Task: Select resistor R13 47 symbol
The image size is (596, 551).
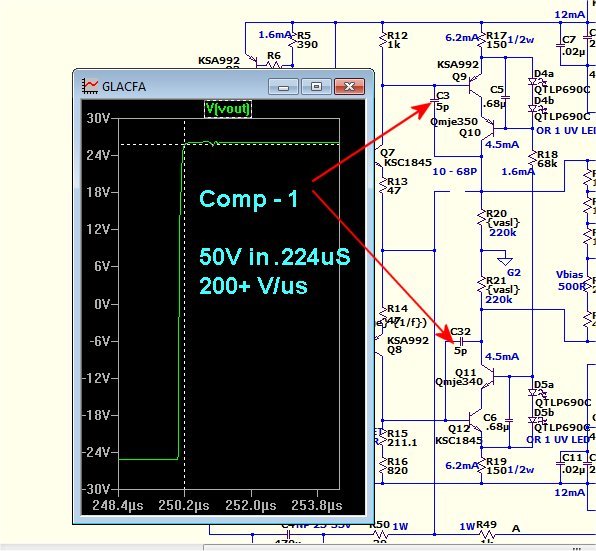Action: coord(383,185)
